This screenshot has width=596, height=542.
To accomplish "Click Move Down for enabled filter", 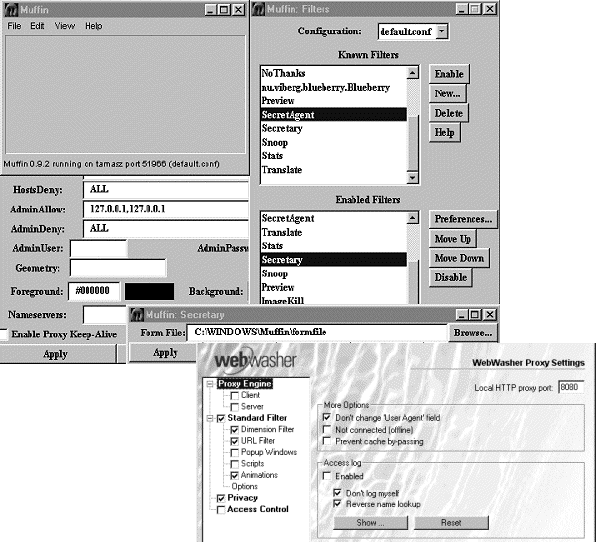I will [x=459, y=258].
